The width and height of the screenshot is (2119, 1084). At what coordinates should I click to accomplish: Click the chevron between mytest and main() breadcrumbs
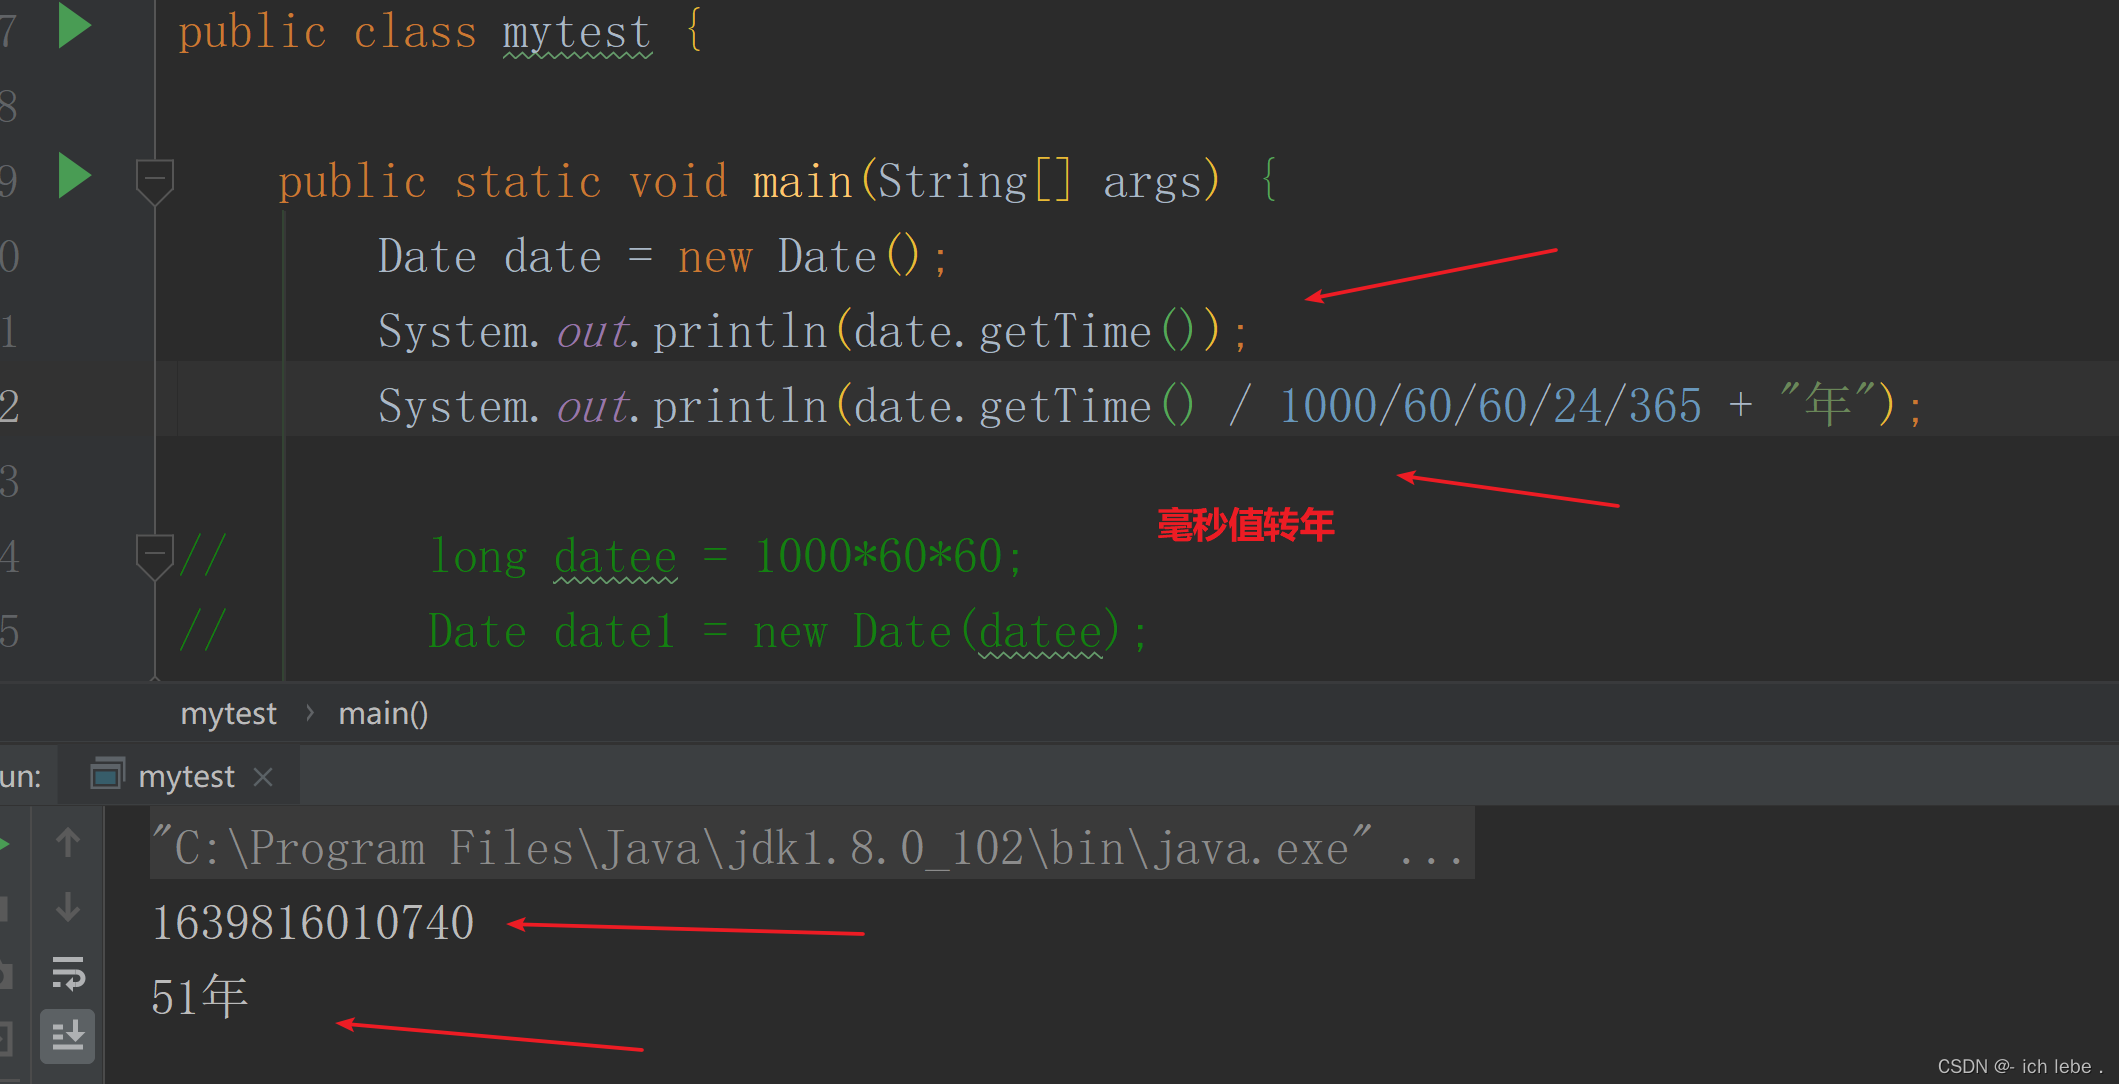click(309, 713)
